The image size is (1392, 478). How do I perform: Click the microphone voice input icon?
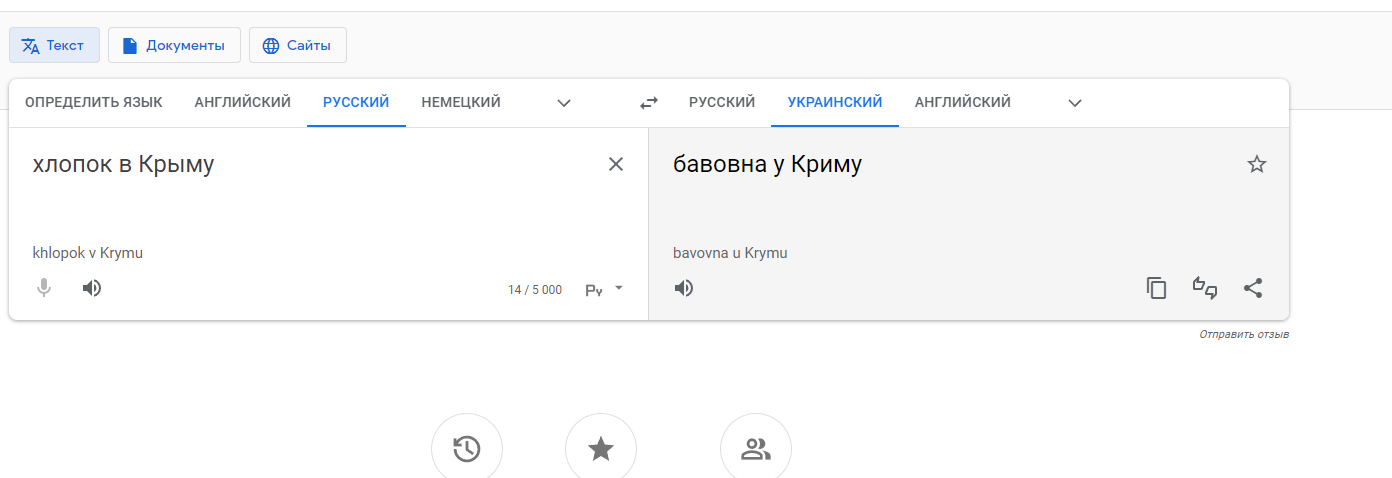pyautogui.click(x=44, y=288)
